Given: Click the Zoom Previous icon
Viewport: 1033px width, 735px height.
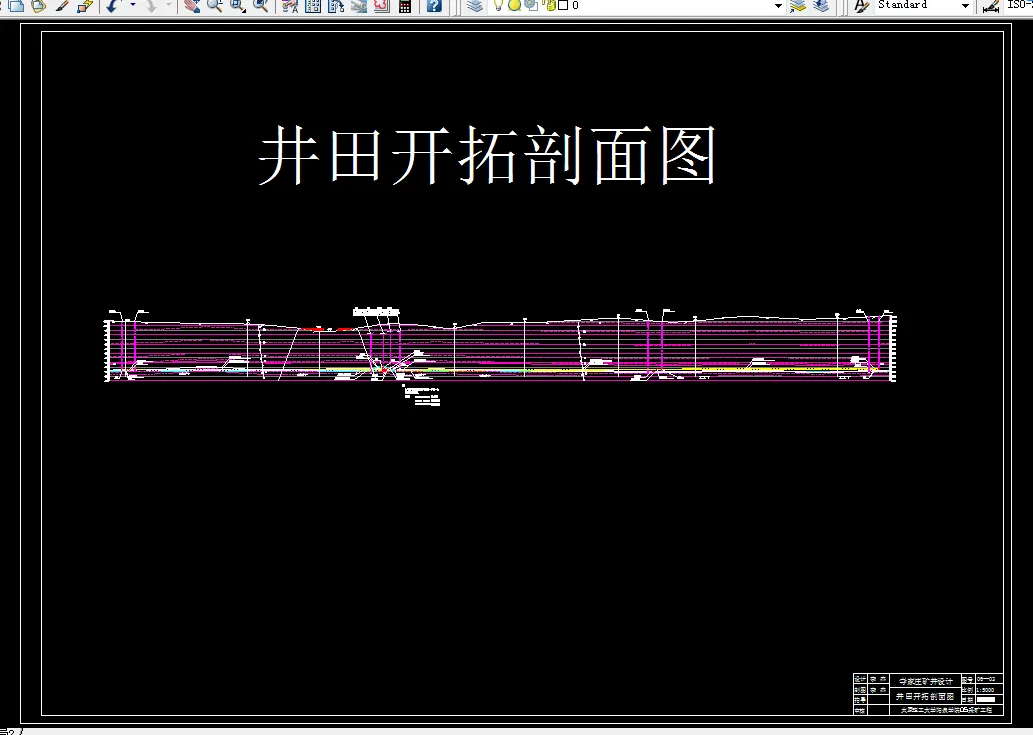Looking at the screenshot, I should (x=260, y=6).
